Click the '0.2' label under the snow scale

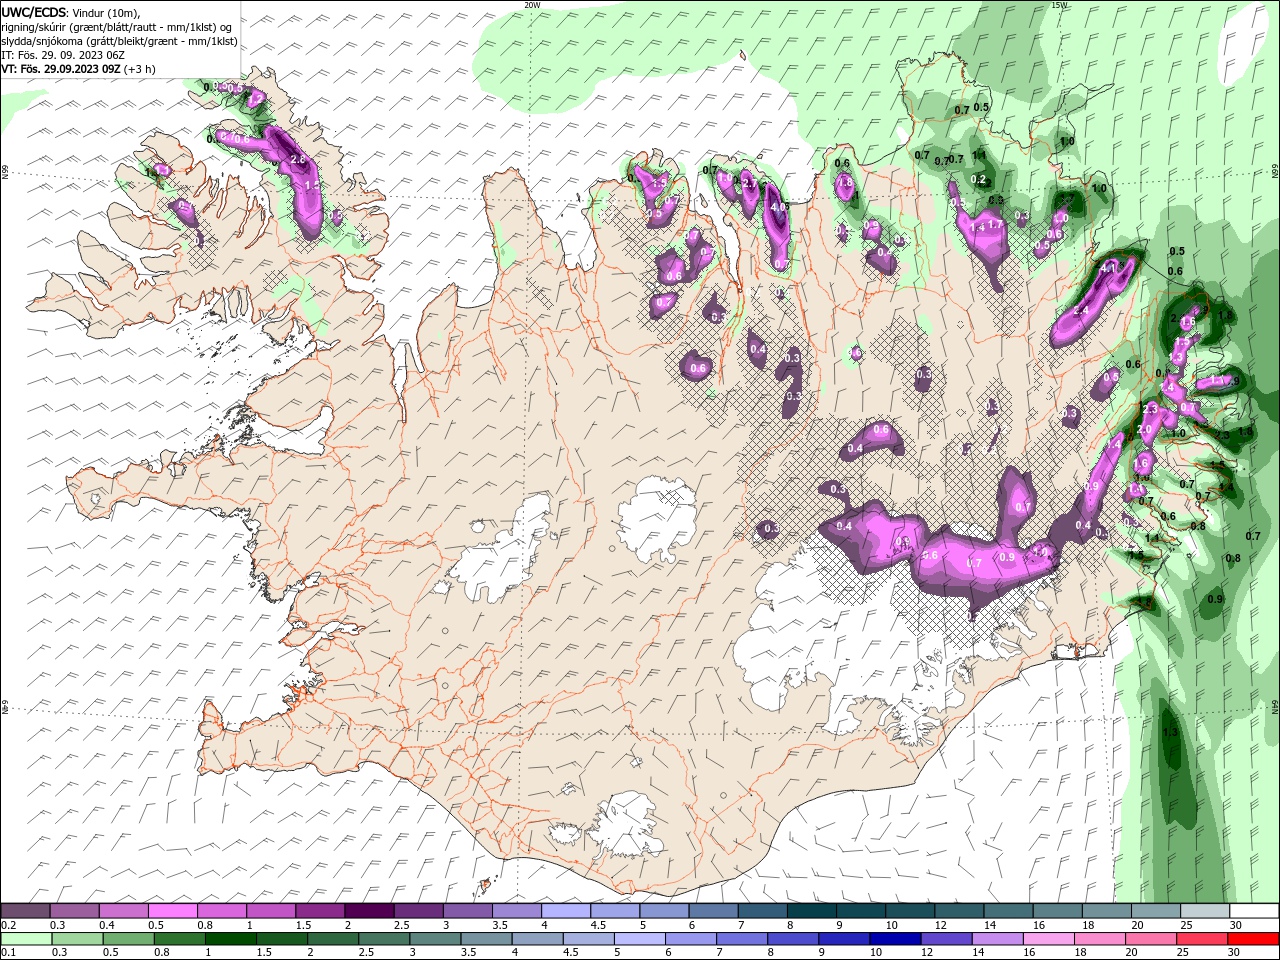click(x=8, y=925)
